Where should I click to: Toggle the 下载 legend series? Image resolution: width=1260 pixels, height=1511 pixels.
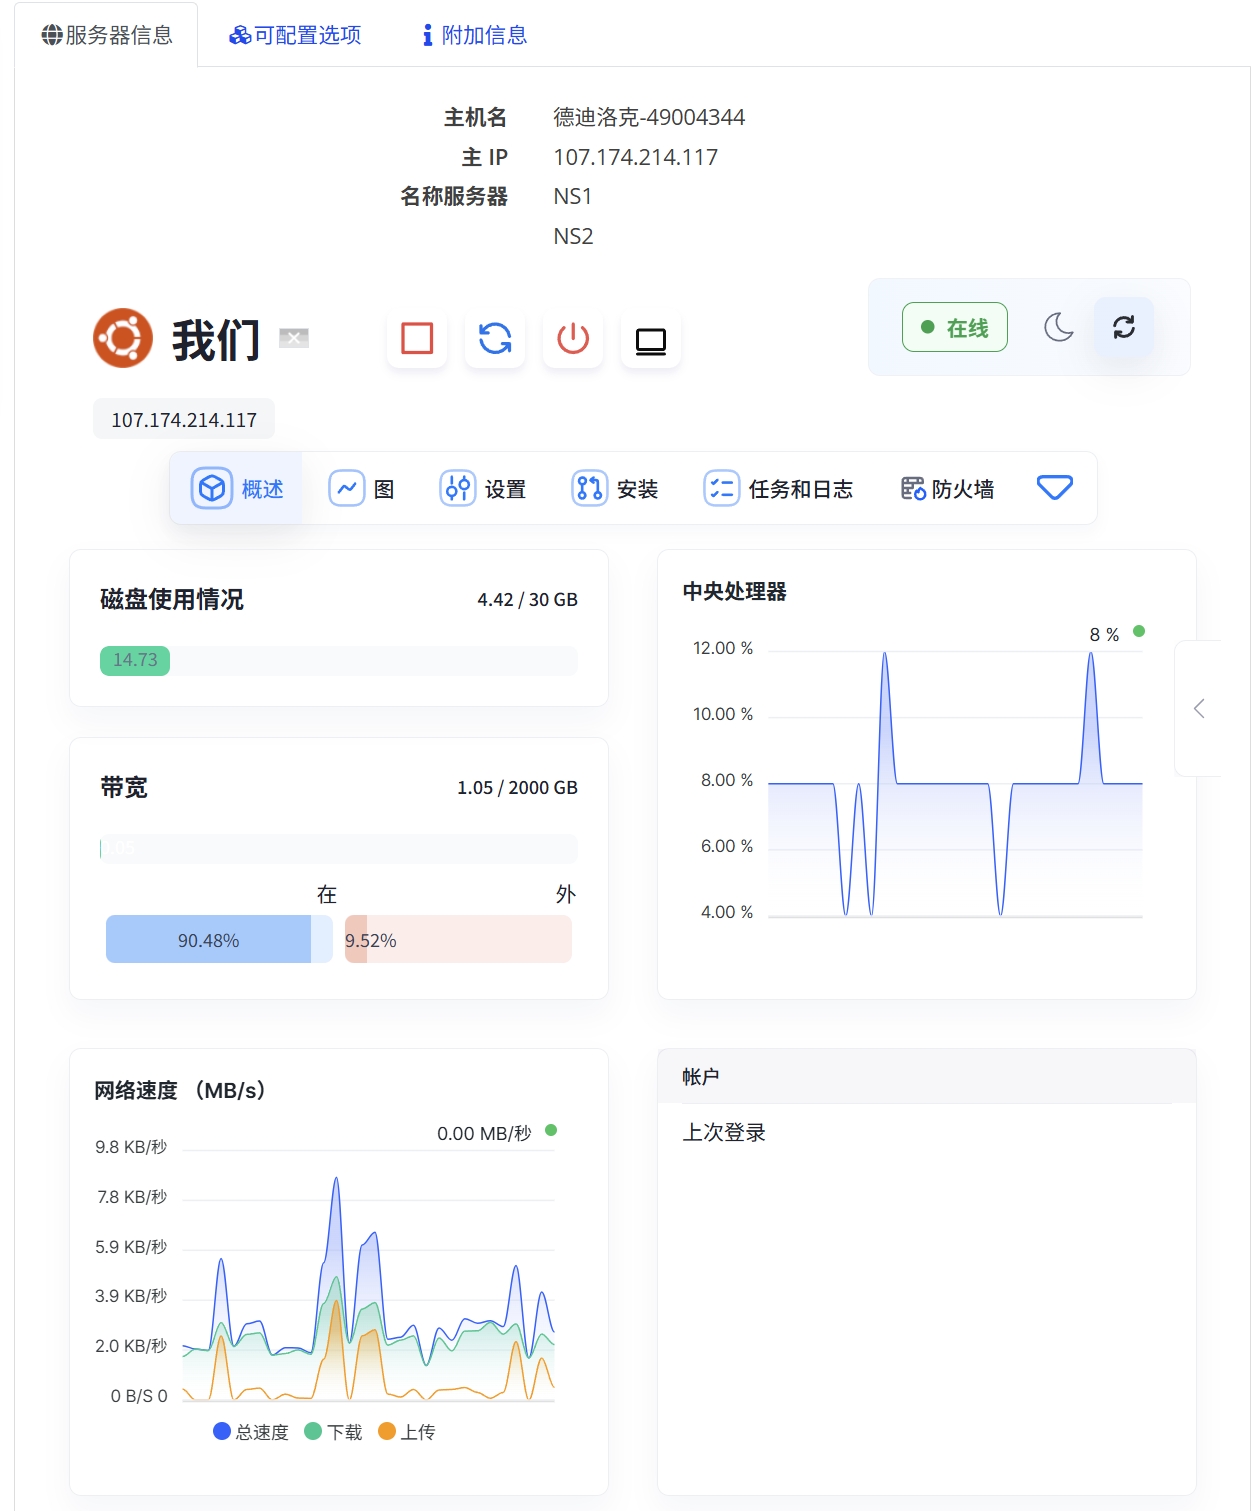[333, 1432]
